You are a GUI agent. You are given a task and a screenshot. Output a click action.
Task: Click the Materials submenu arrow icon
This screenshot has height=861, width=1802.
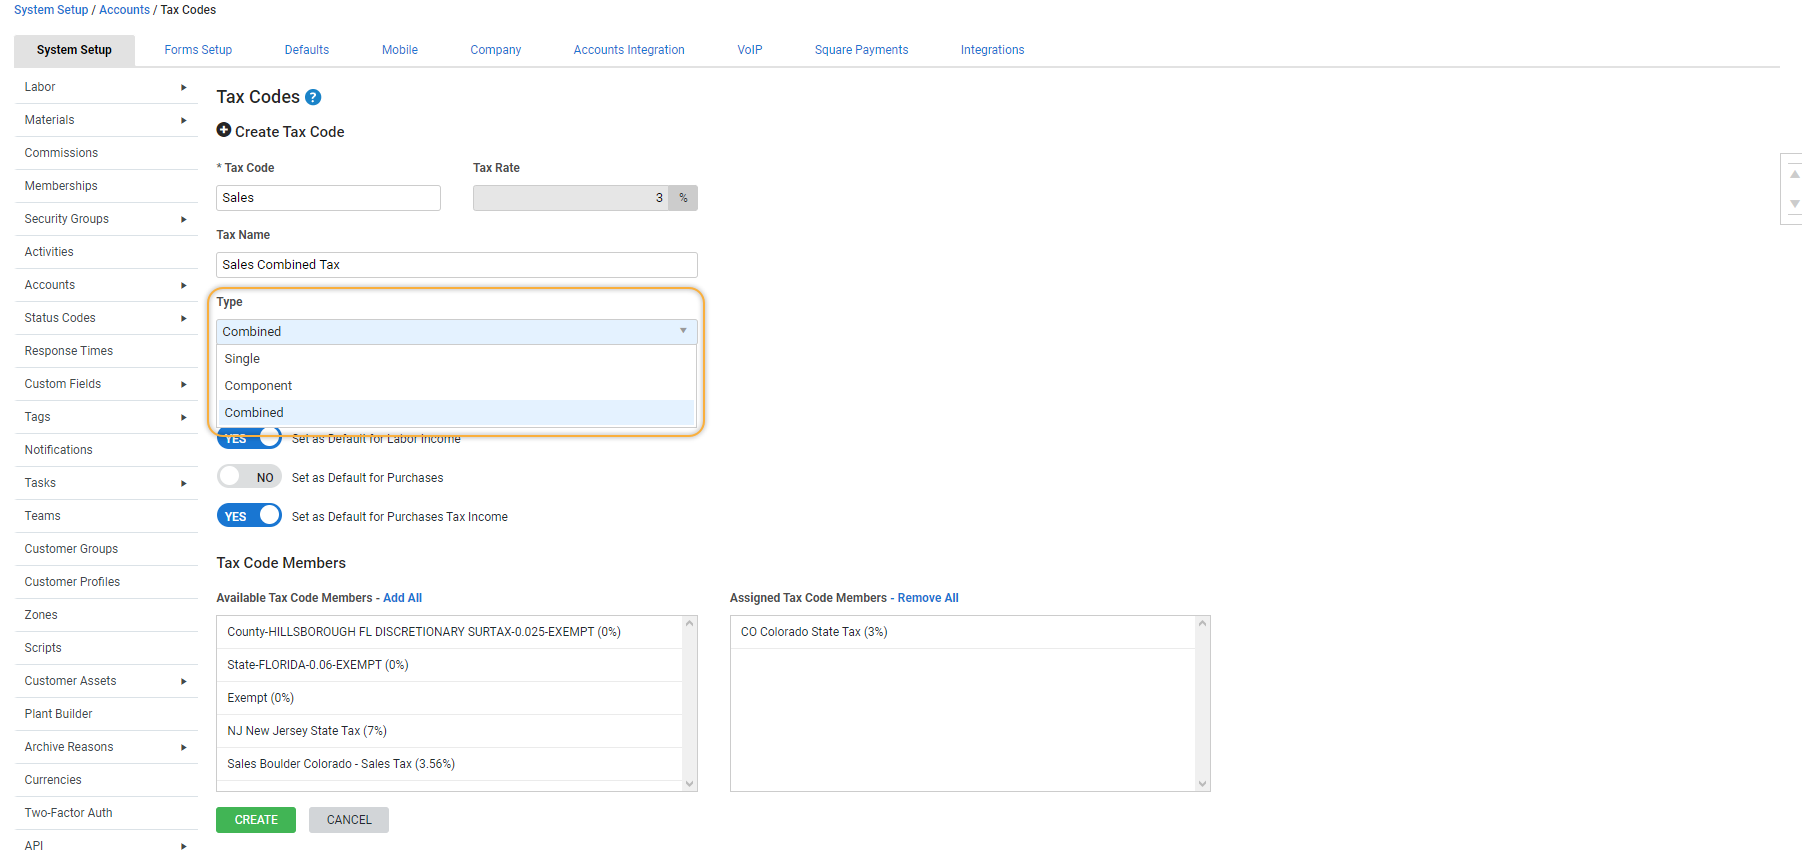point(183,121)
